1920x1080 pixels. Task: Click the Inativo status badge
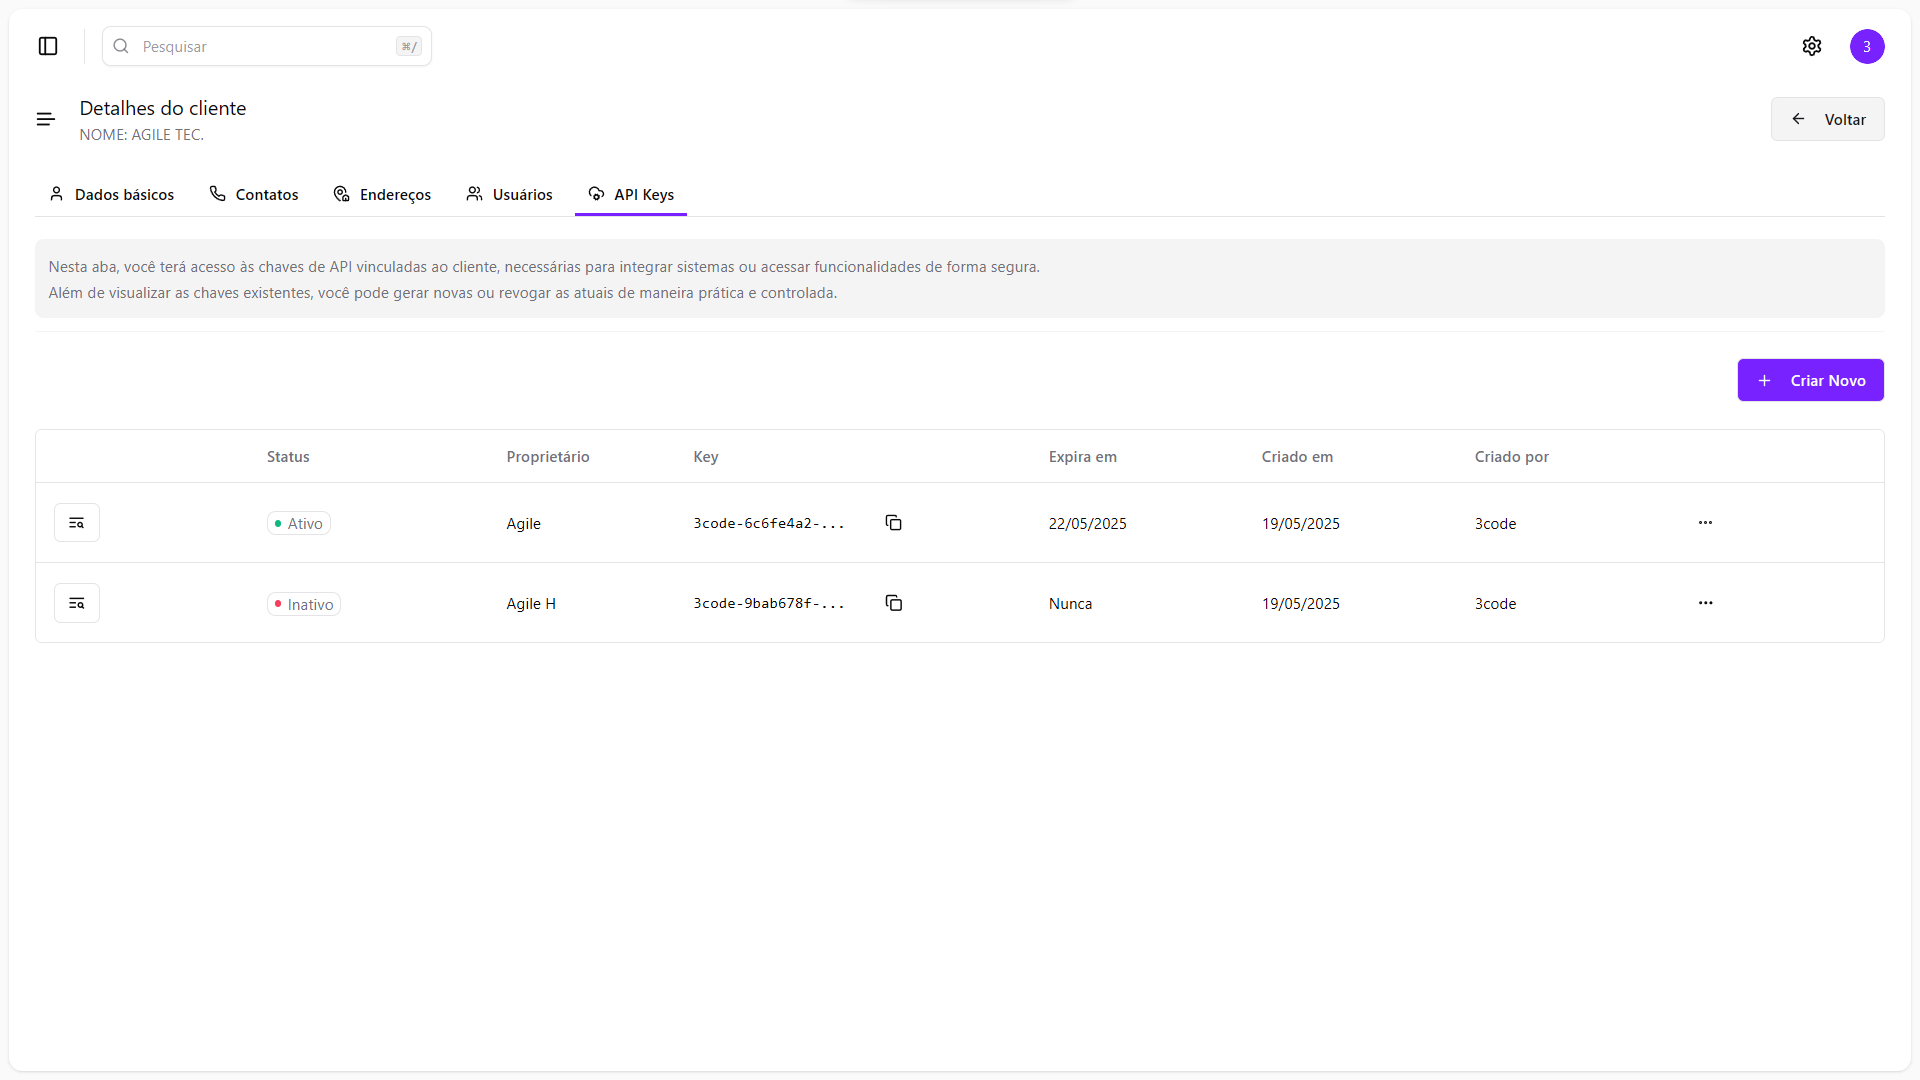[x=304, y=604]
